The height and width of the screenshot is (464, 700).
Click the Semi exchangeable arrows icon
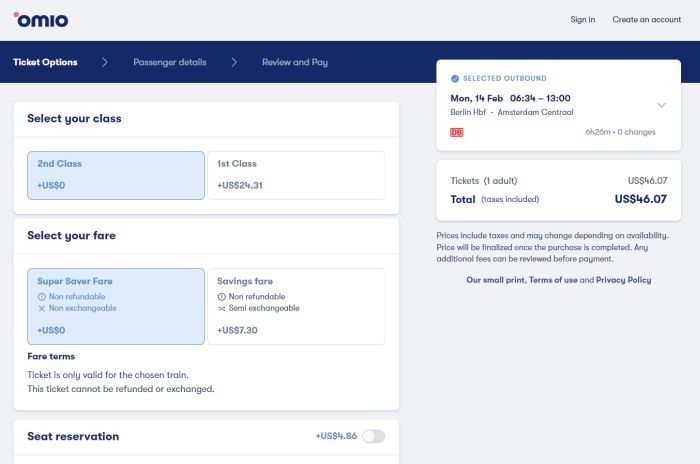pyautogui.click(x=221, y=308)
